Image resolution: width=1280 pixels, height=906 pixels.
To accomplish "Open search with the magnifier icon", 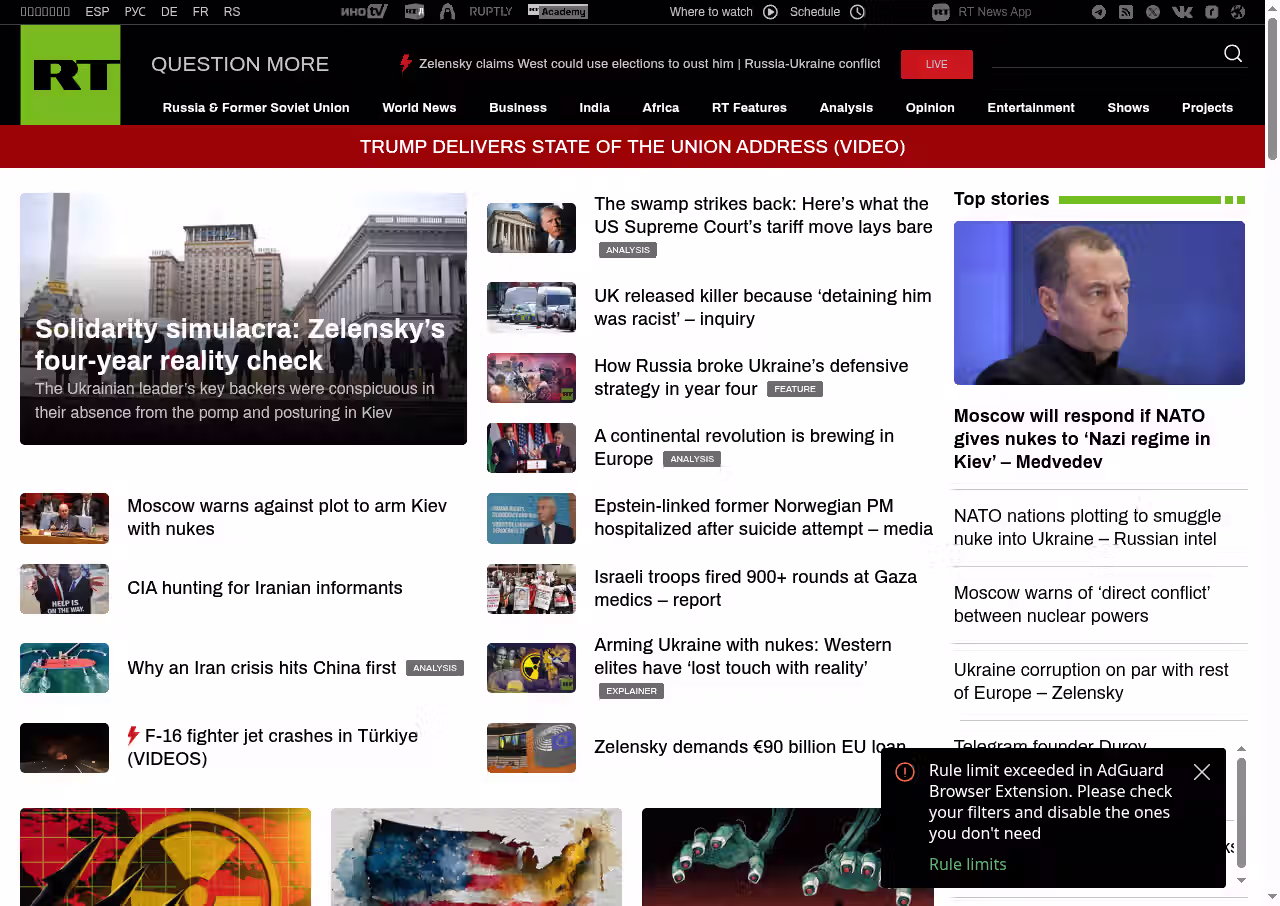I will [x=1233, y=54].
